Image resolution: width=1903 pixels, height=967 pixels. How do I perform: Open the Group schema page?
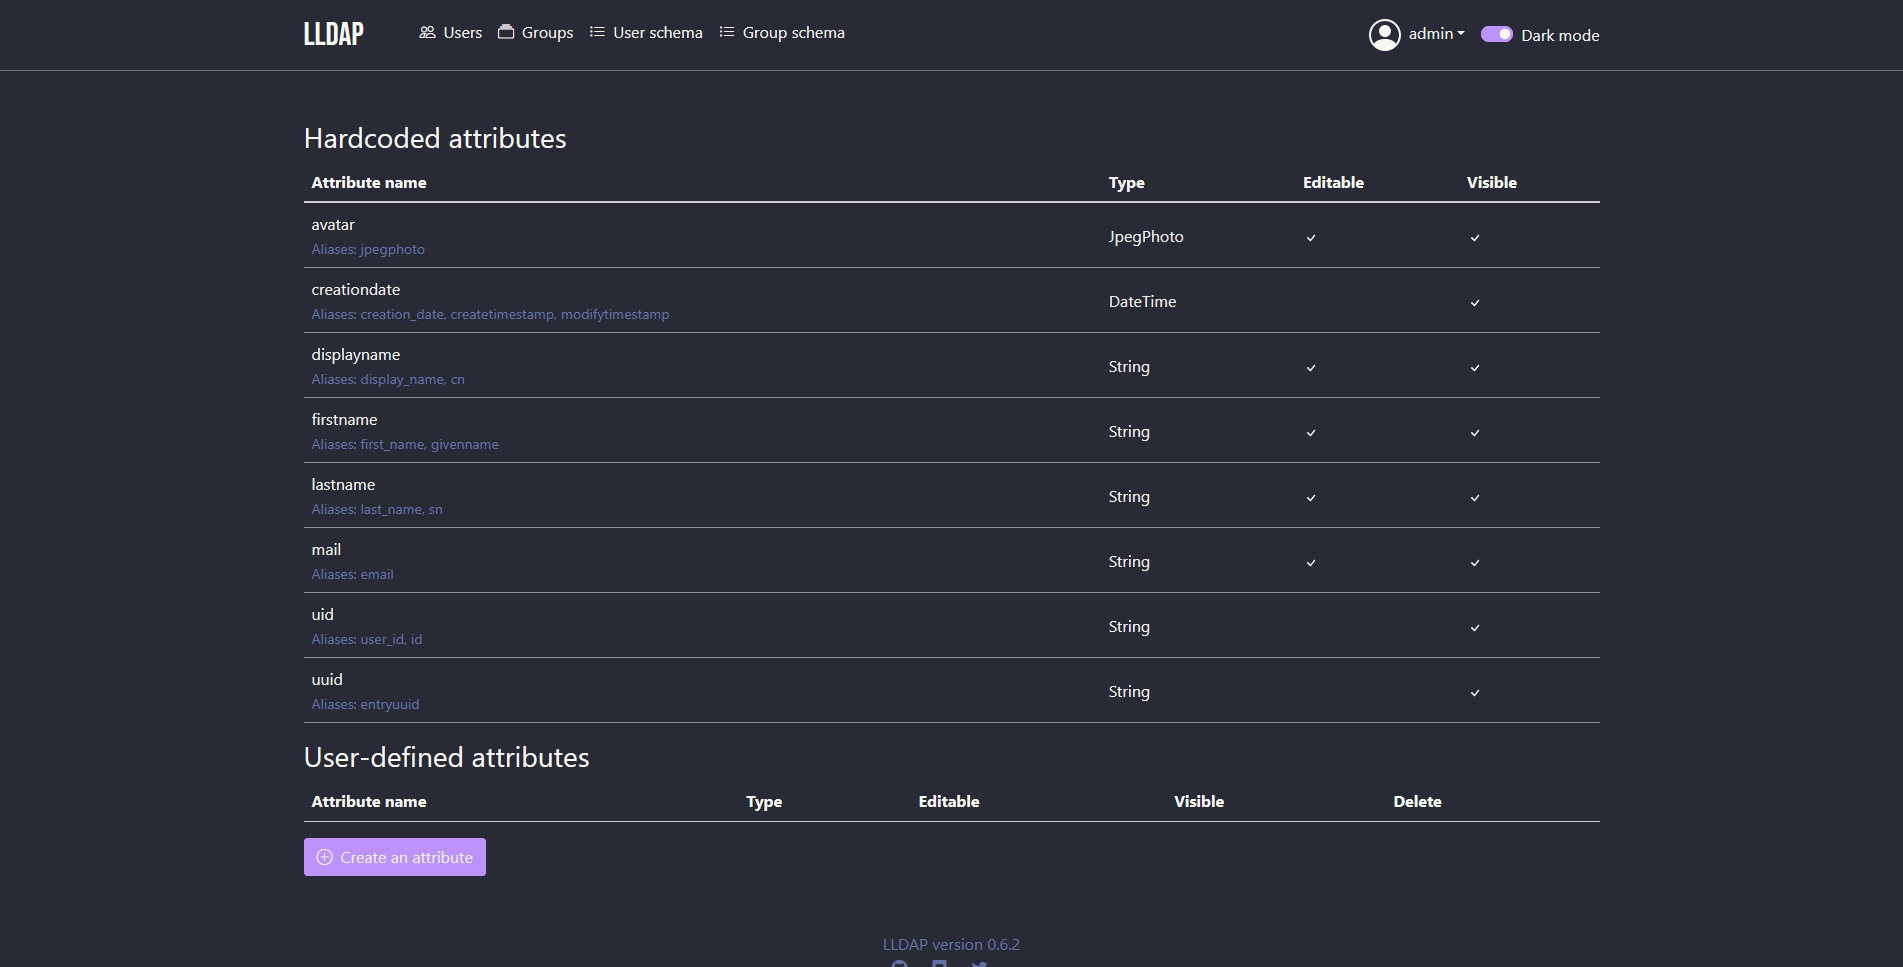coord(793,33)
